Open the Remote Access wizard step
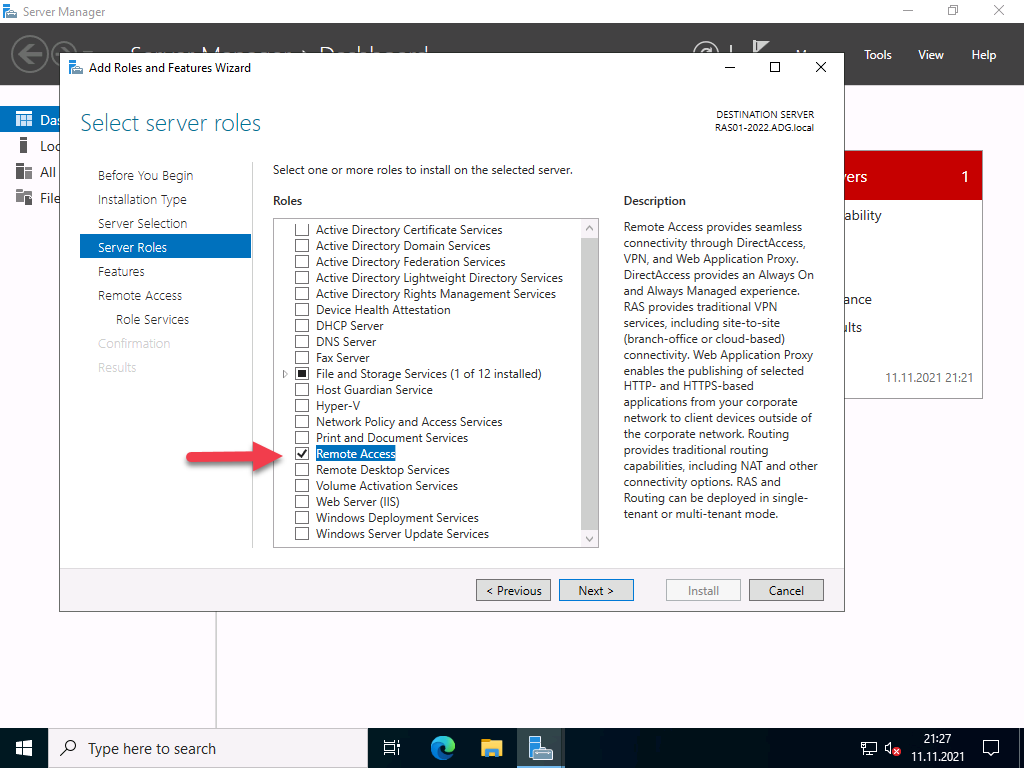 tap(140, 295)
